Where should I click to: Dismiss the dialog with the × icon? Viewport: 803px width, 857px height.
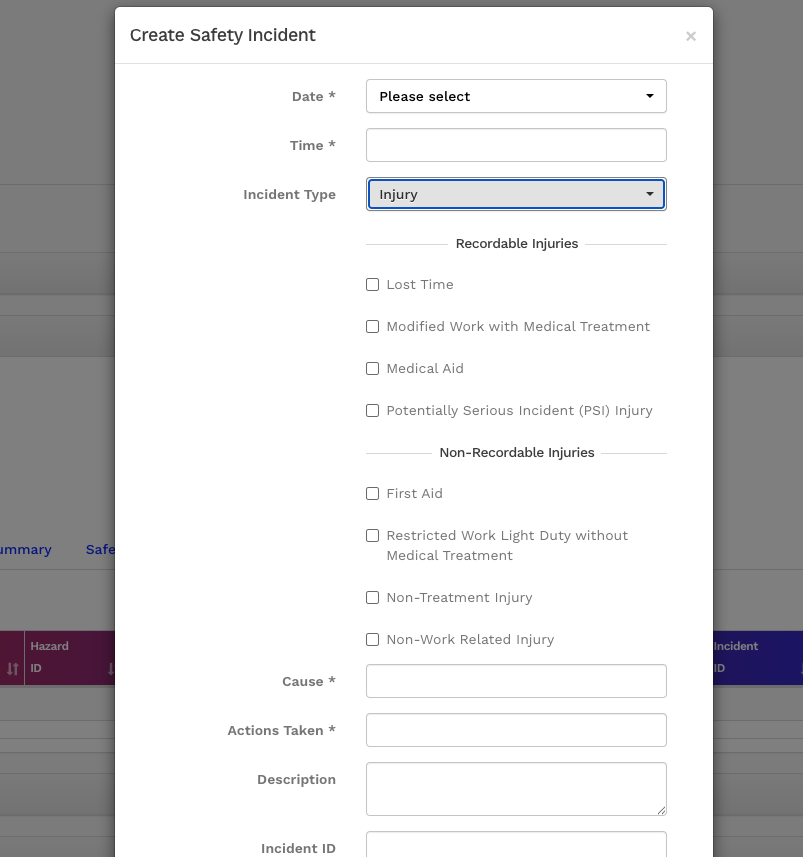coord(690,36)
